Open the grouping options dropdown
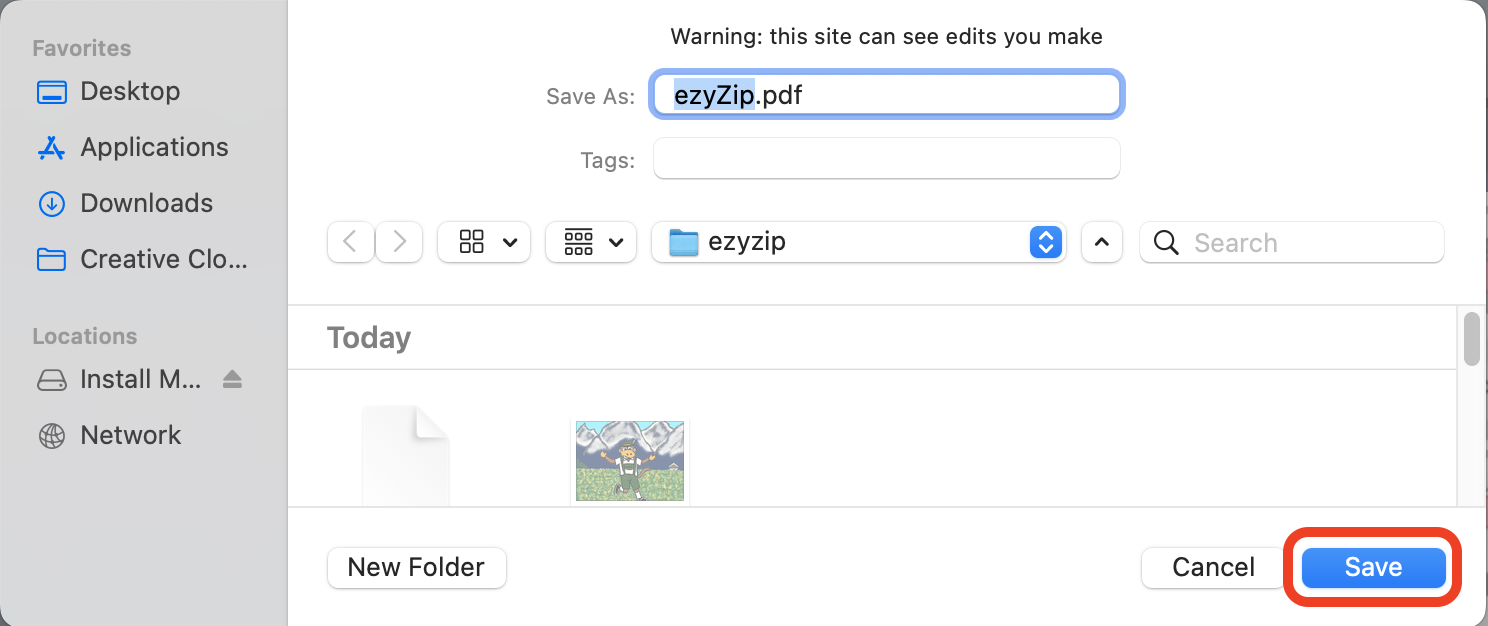Viewport: 1488px width, 626px height. 591,242
